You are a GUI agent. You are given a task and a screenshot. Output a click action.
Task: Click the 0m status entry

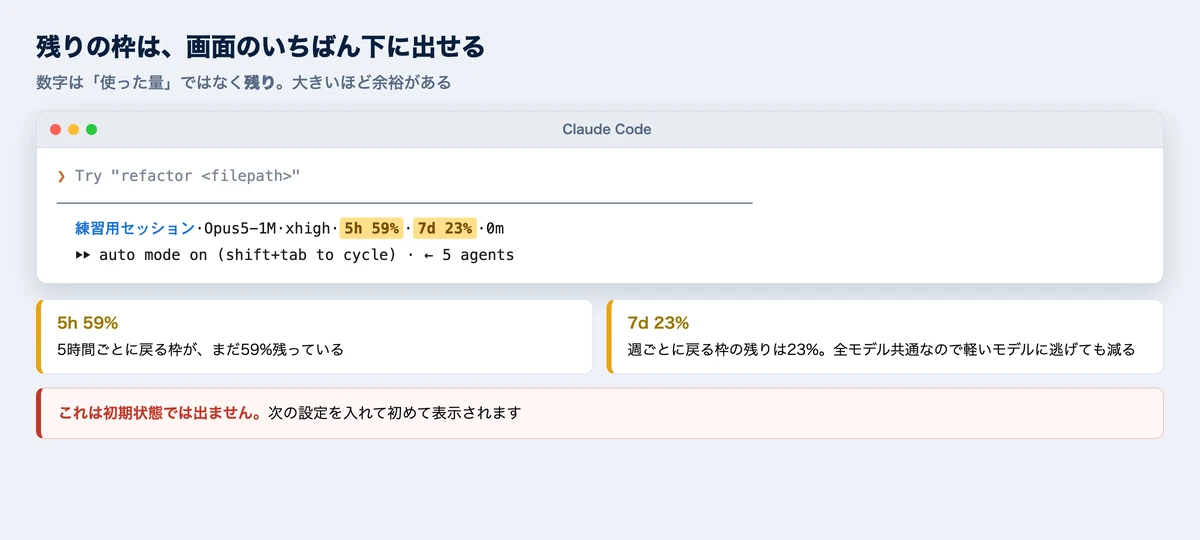pos(495,229)
